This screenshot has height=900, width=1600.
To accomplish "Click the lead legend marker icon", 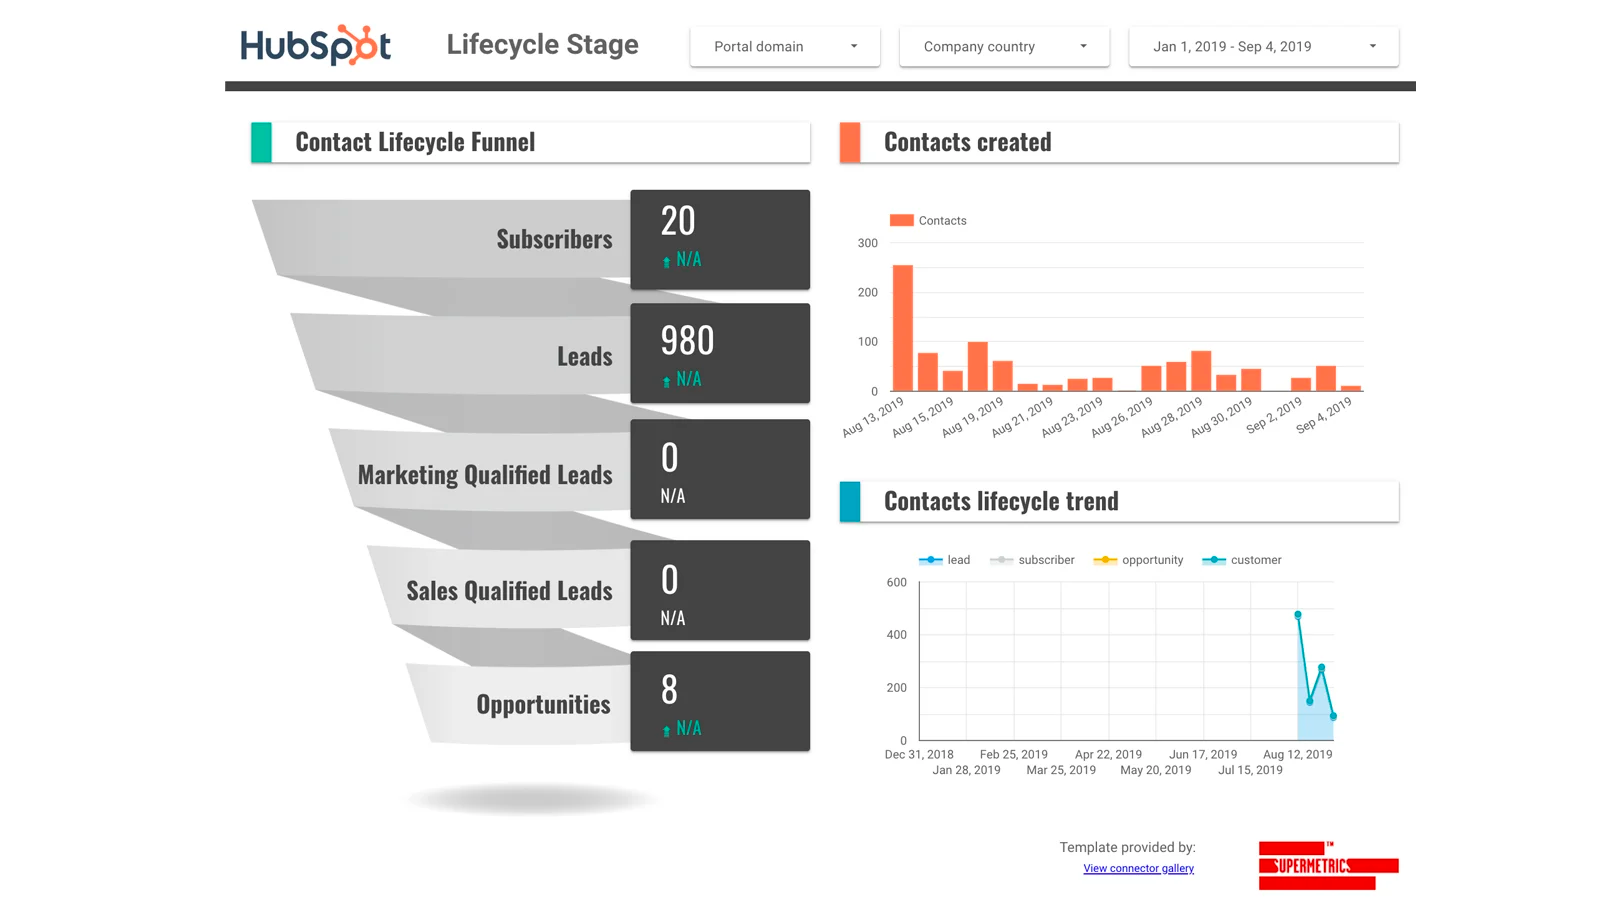I will tap(930, 560).
